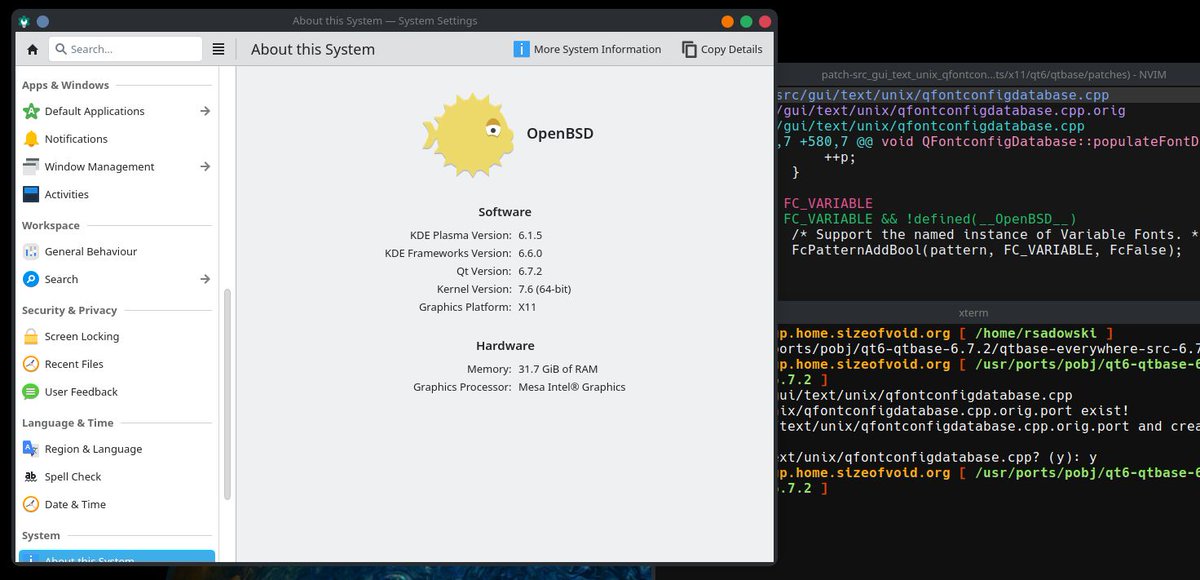
Task: Open Spell Check settings
Action: coord(117,478)
